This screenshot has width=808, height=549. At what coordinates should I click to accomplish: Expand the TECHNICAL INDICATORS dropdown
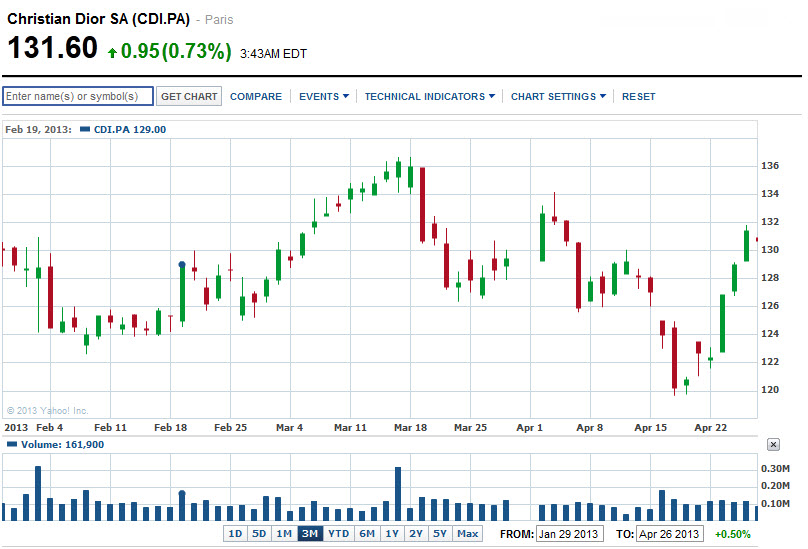point(430,96)
